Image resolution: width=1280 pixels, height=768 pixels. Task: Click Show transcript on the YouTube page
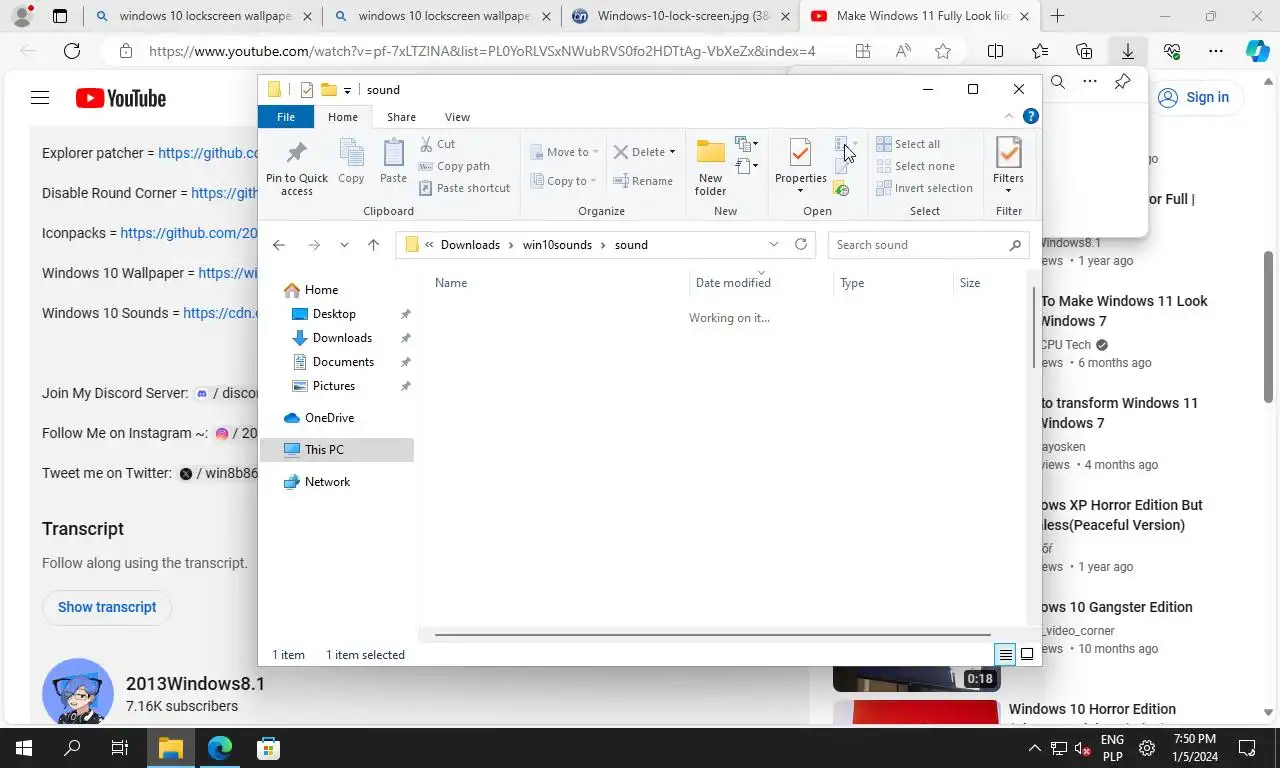click(x=107, y=607)
